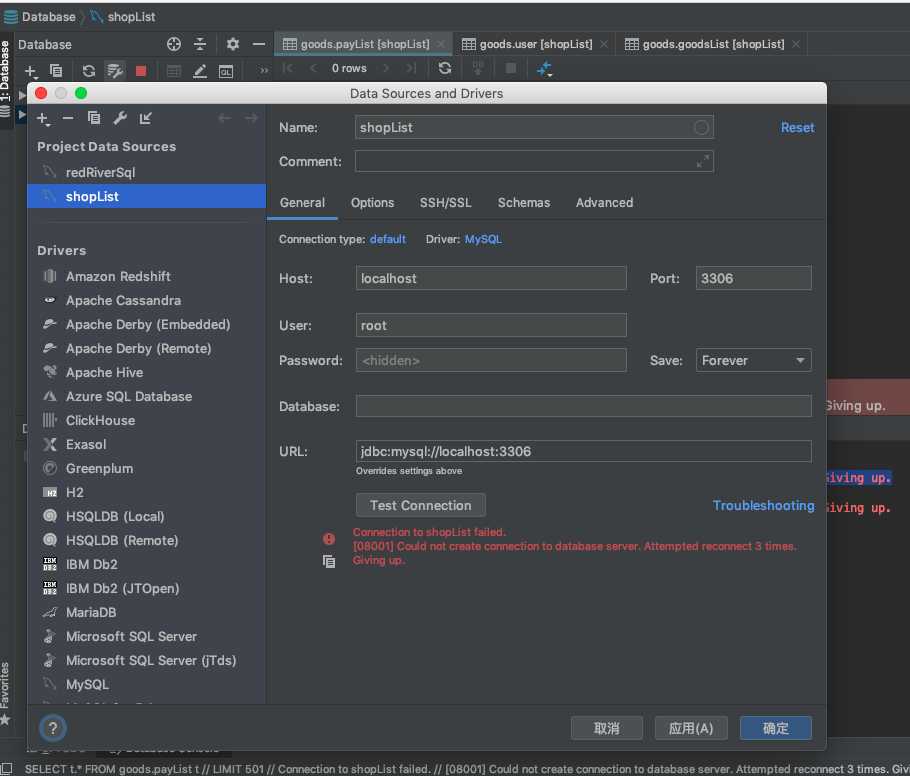Hide the Database panel with minus icon
Screen dimensions: 910x776
259,44
